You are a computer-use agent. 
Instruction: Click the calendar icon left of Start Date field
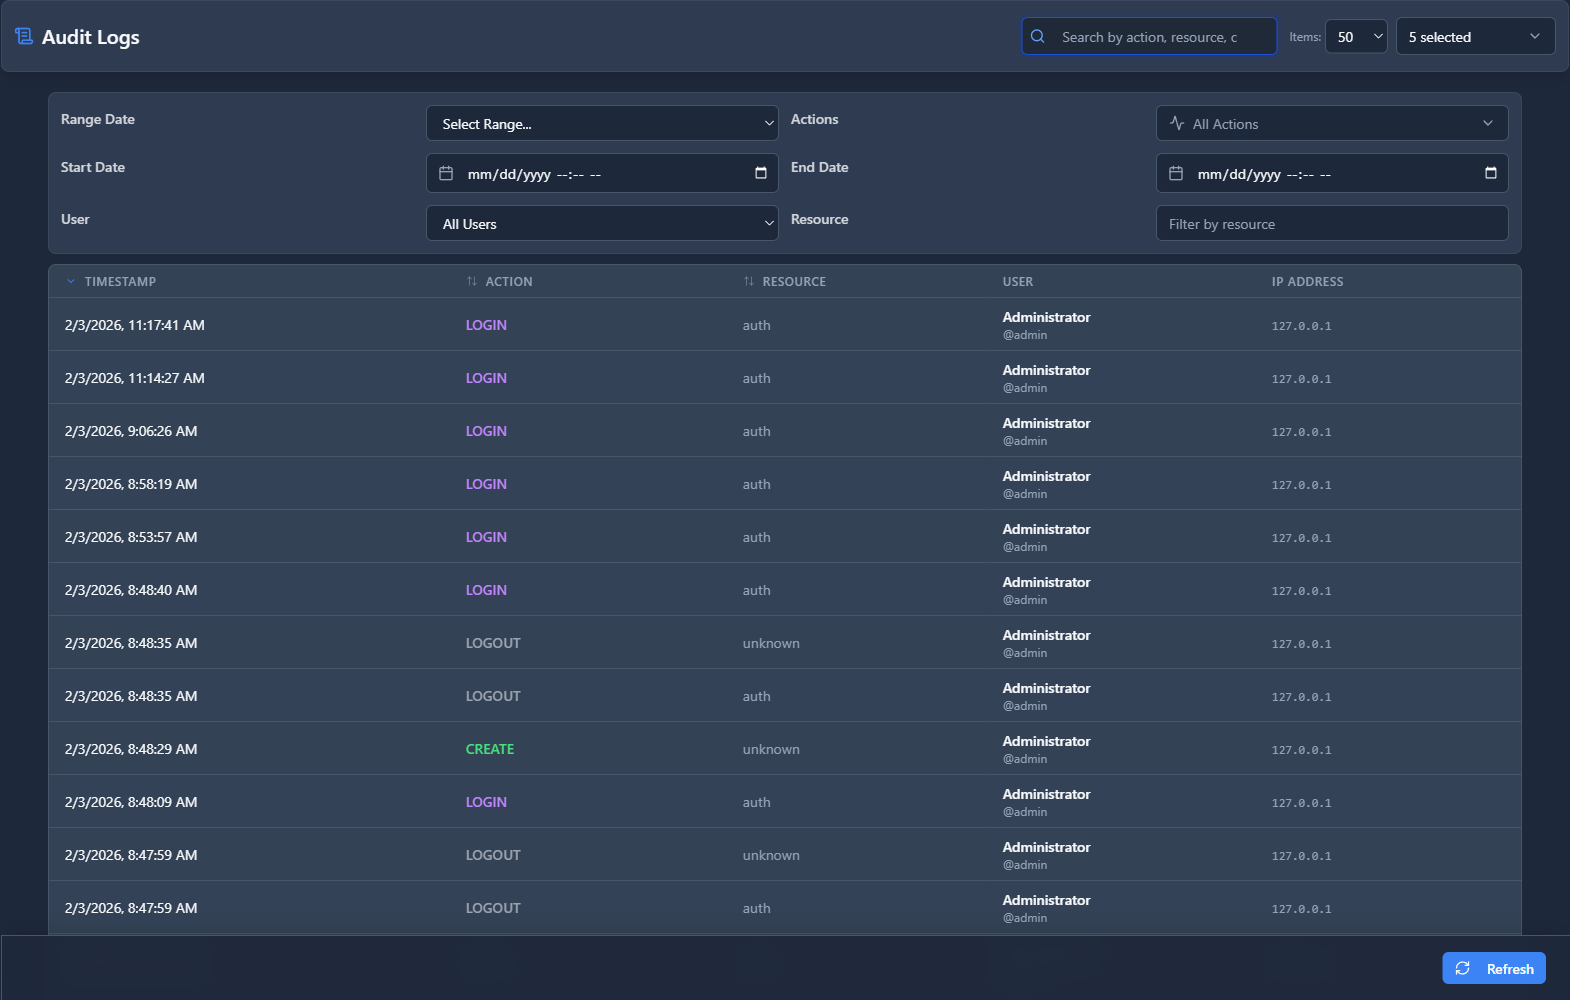click(446, 173)
